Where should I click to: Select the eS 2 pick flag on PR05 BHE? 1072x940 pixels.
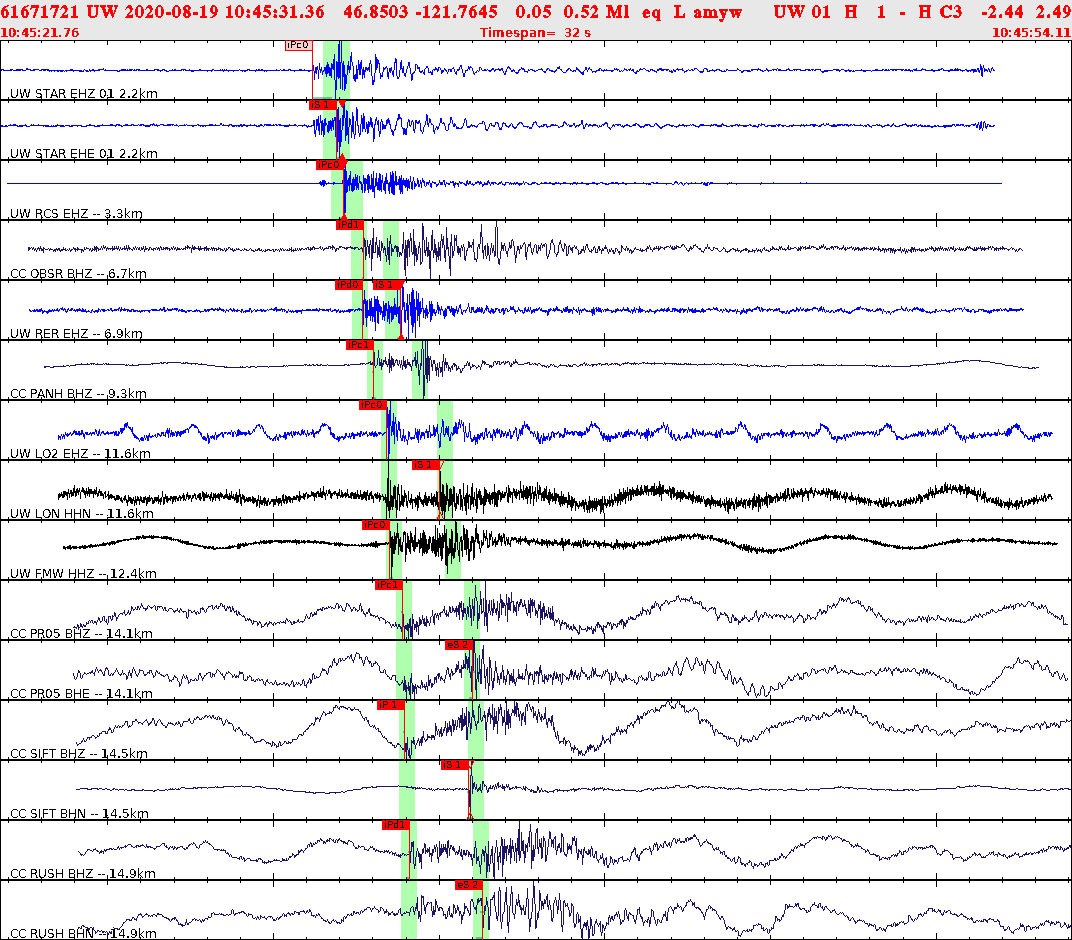click(457, 645)
